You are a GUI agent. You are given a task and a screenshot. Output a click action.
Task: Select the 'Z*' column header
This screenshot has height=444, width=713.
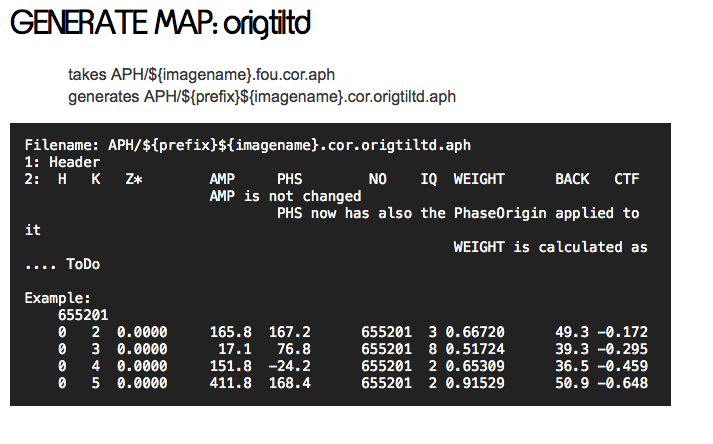click(x=134, y=179)
